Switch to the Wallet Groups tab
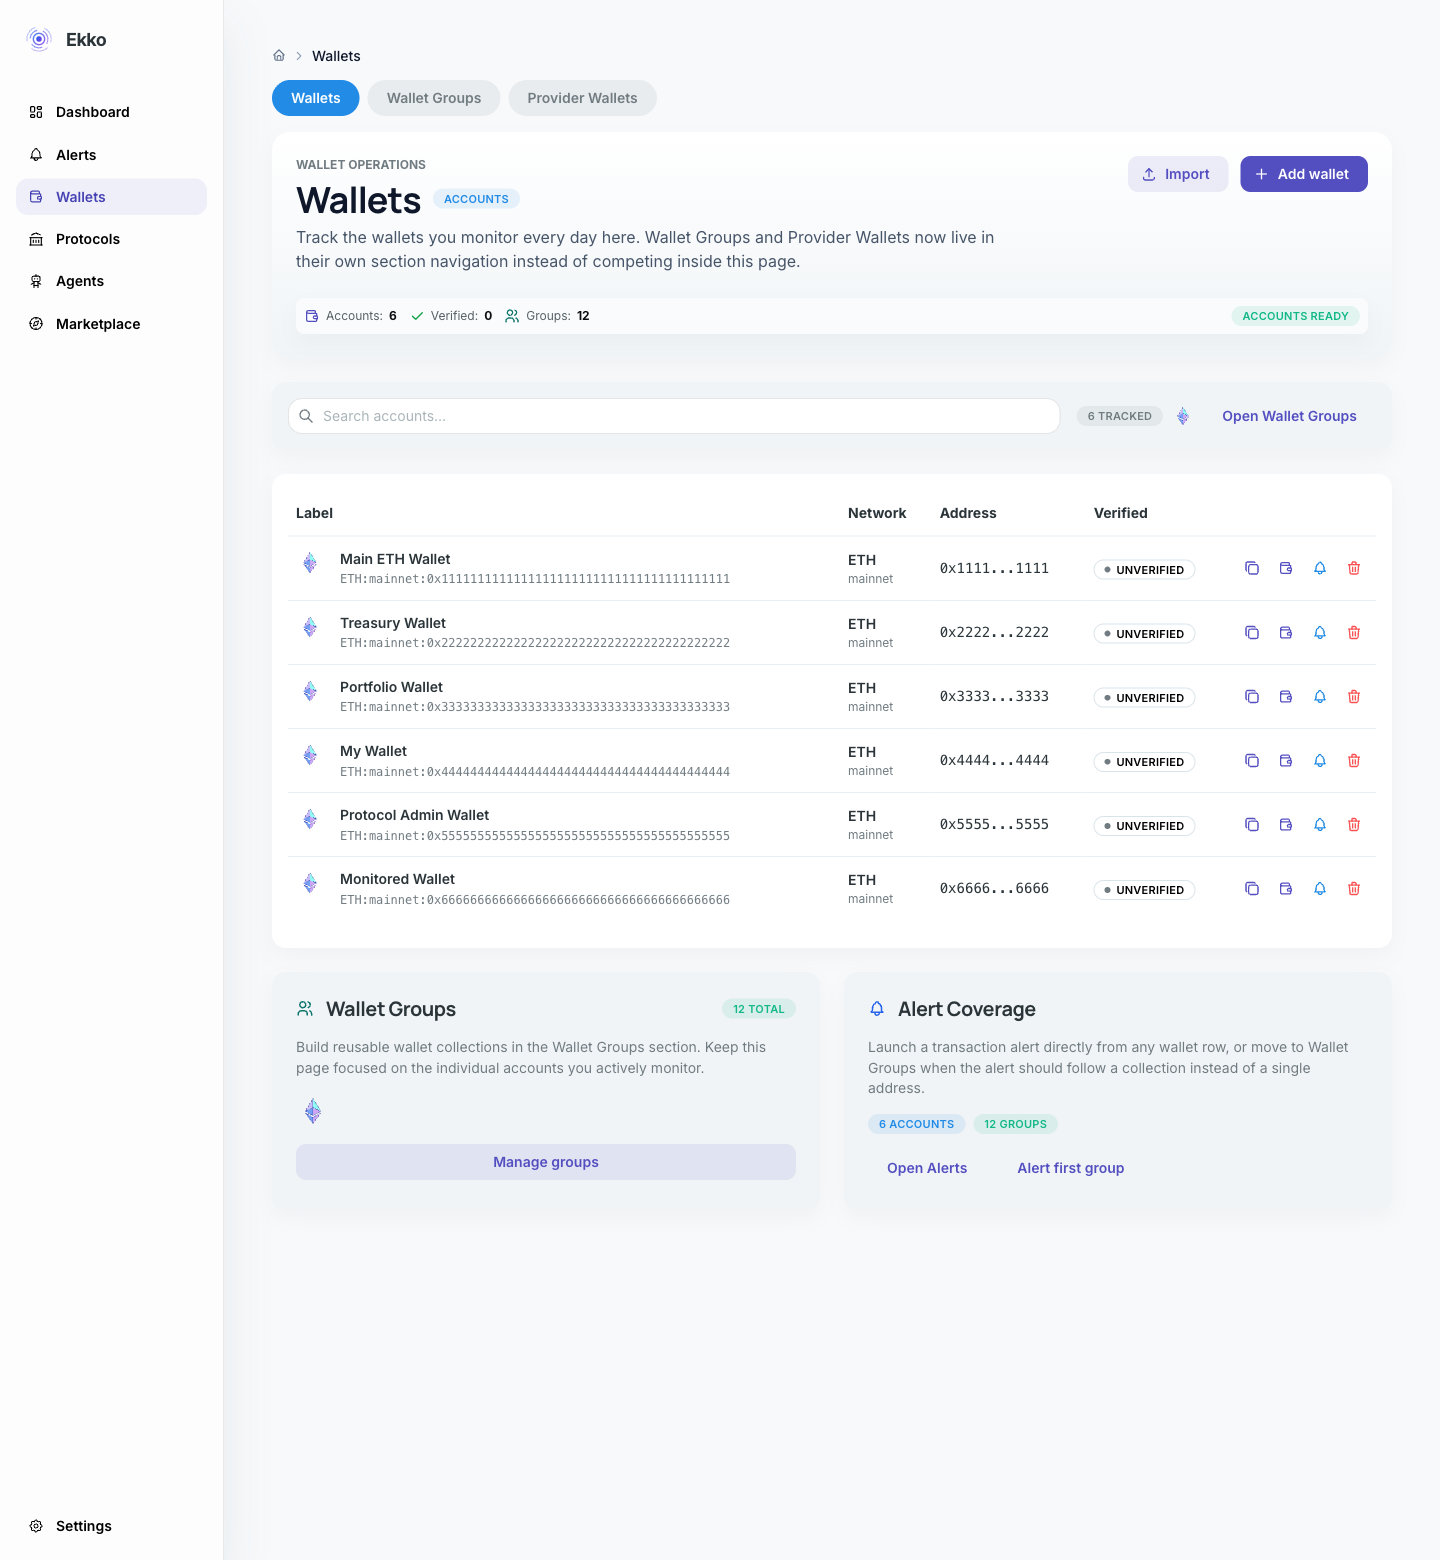The image size is (1440, 1560). 434,98
